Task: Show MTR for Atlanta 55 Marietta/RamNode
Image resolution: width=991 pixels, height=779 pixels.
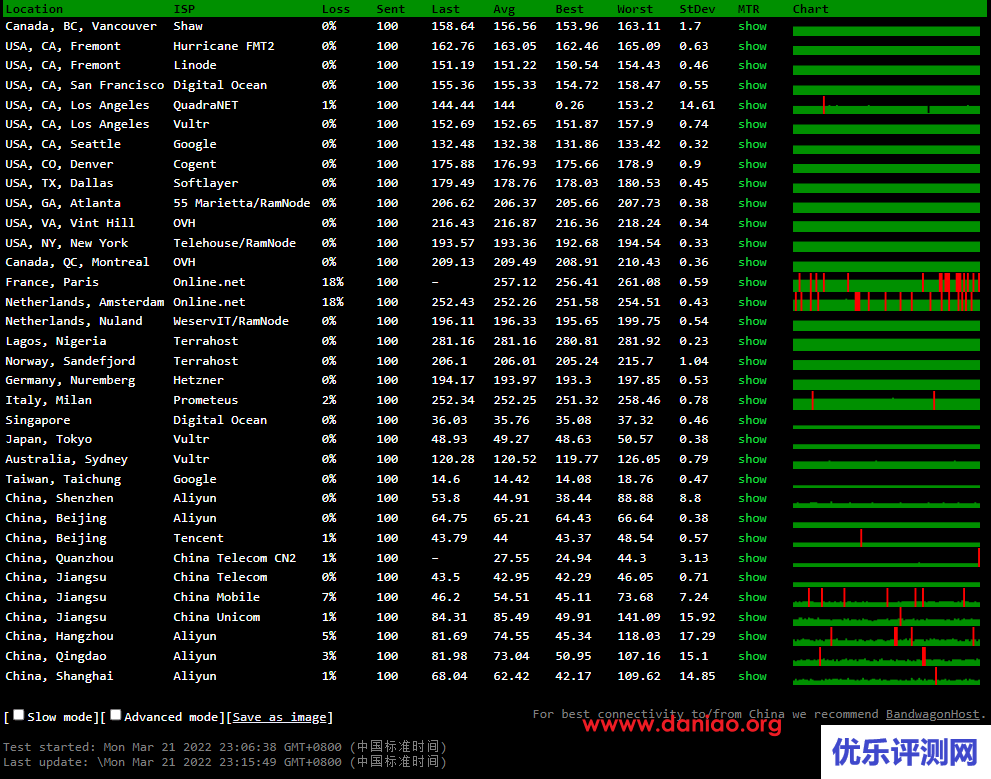Action: (752, 203)
